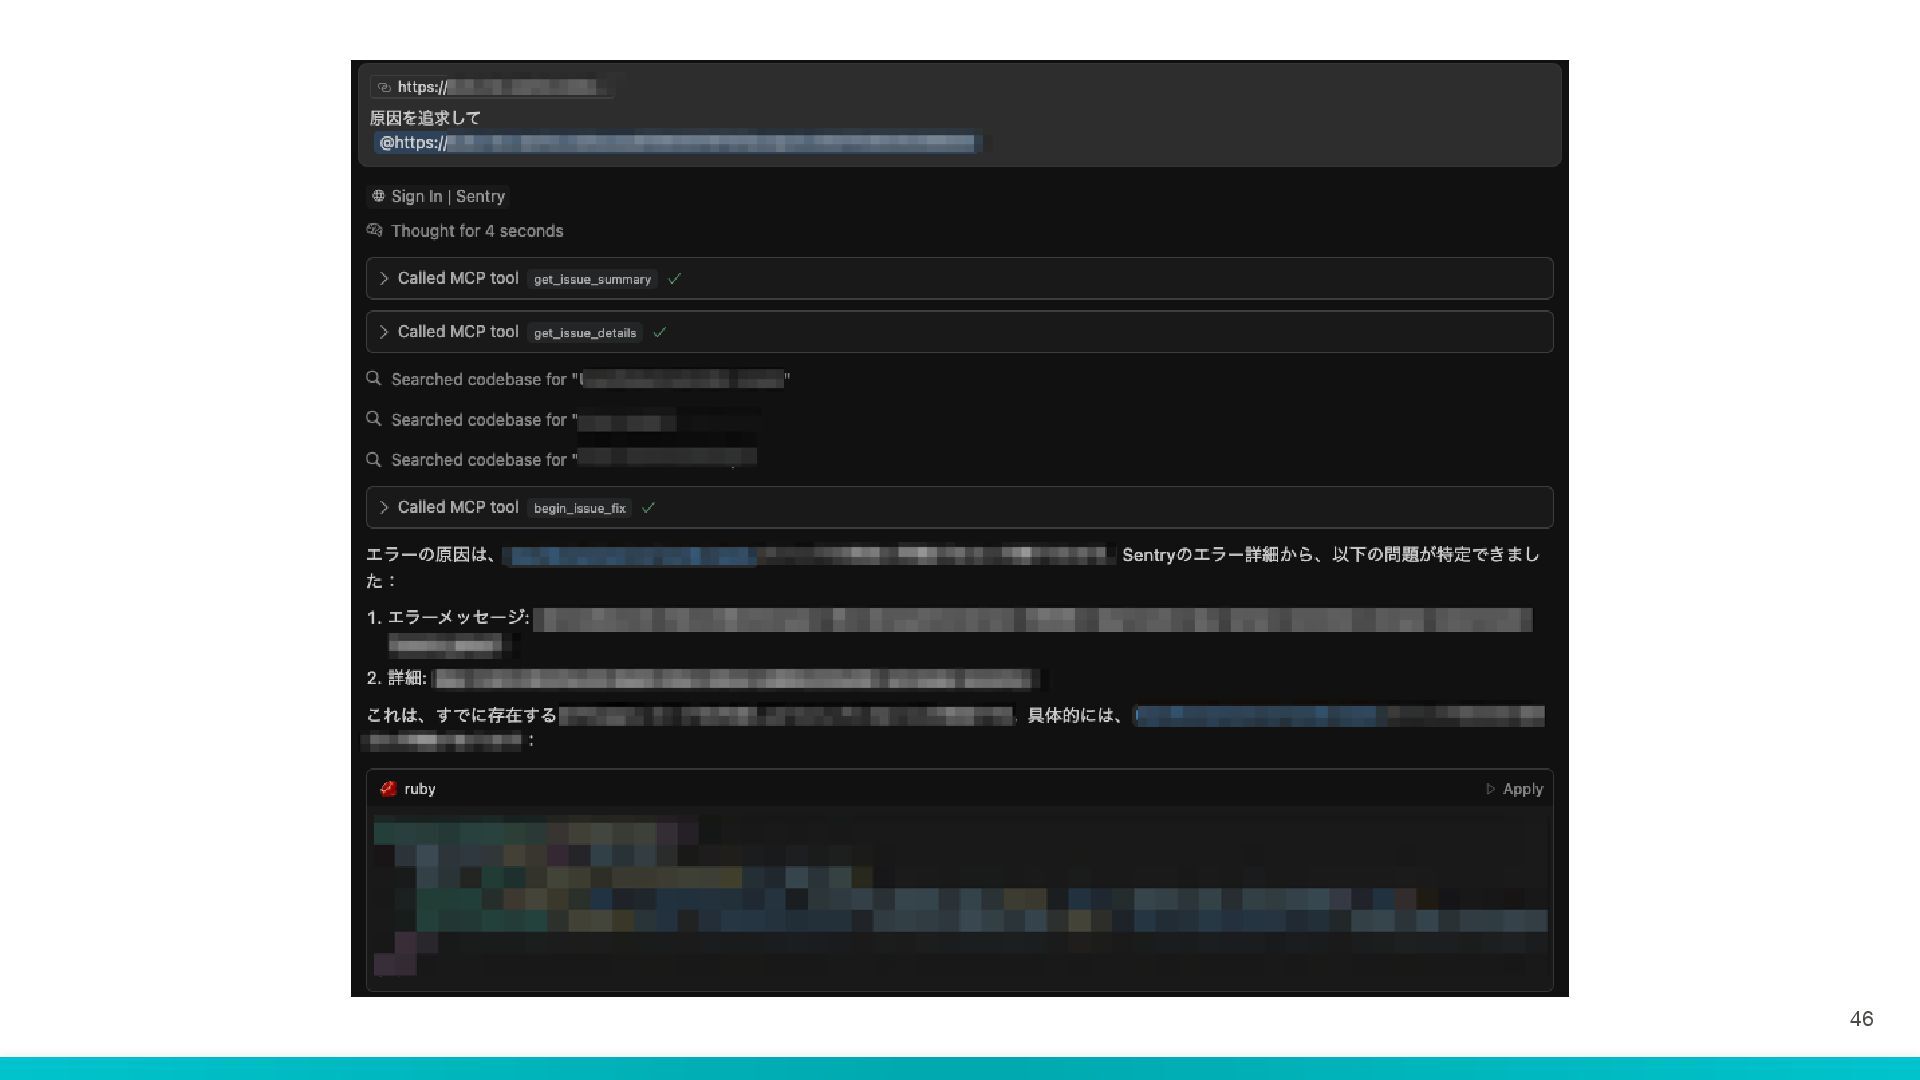The height and width of the screenshot is (1080, 1920).
Task: Click the Thought for 4 seconds label
Action: 477,231
